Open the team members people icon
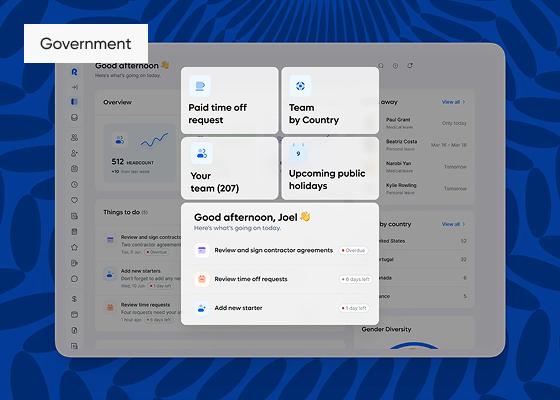This screenshot has width=560, height=400. point(74,138)
